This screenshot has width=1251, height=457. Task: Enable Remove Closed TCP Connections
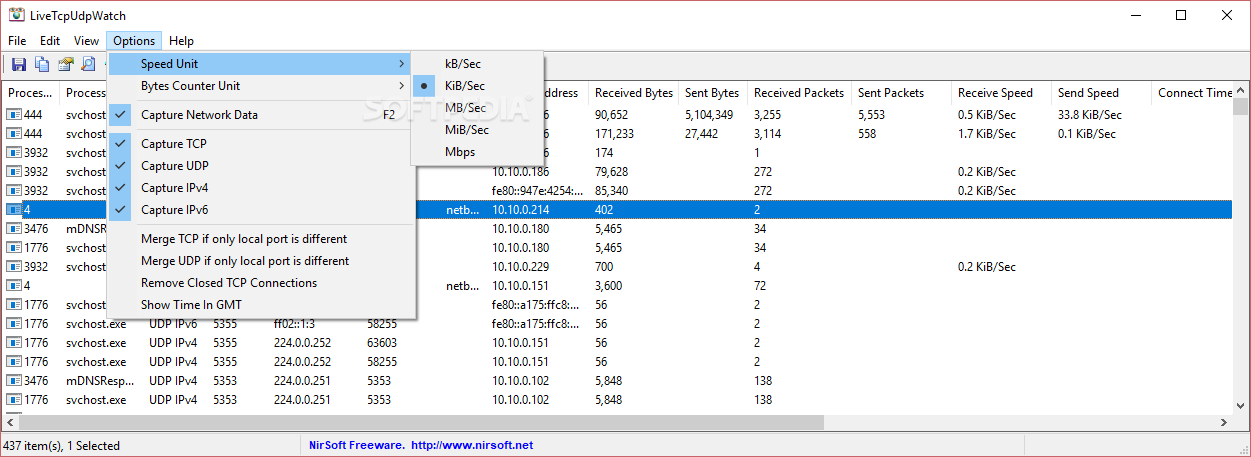click(x=261, y=283)
